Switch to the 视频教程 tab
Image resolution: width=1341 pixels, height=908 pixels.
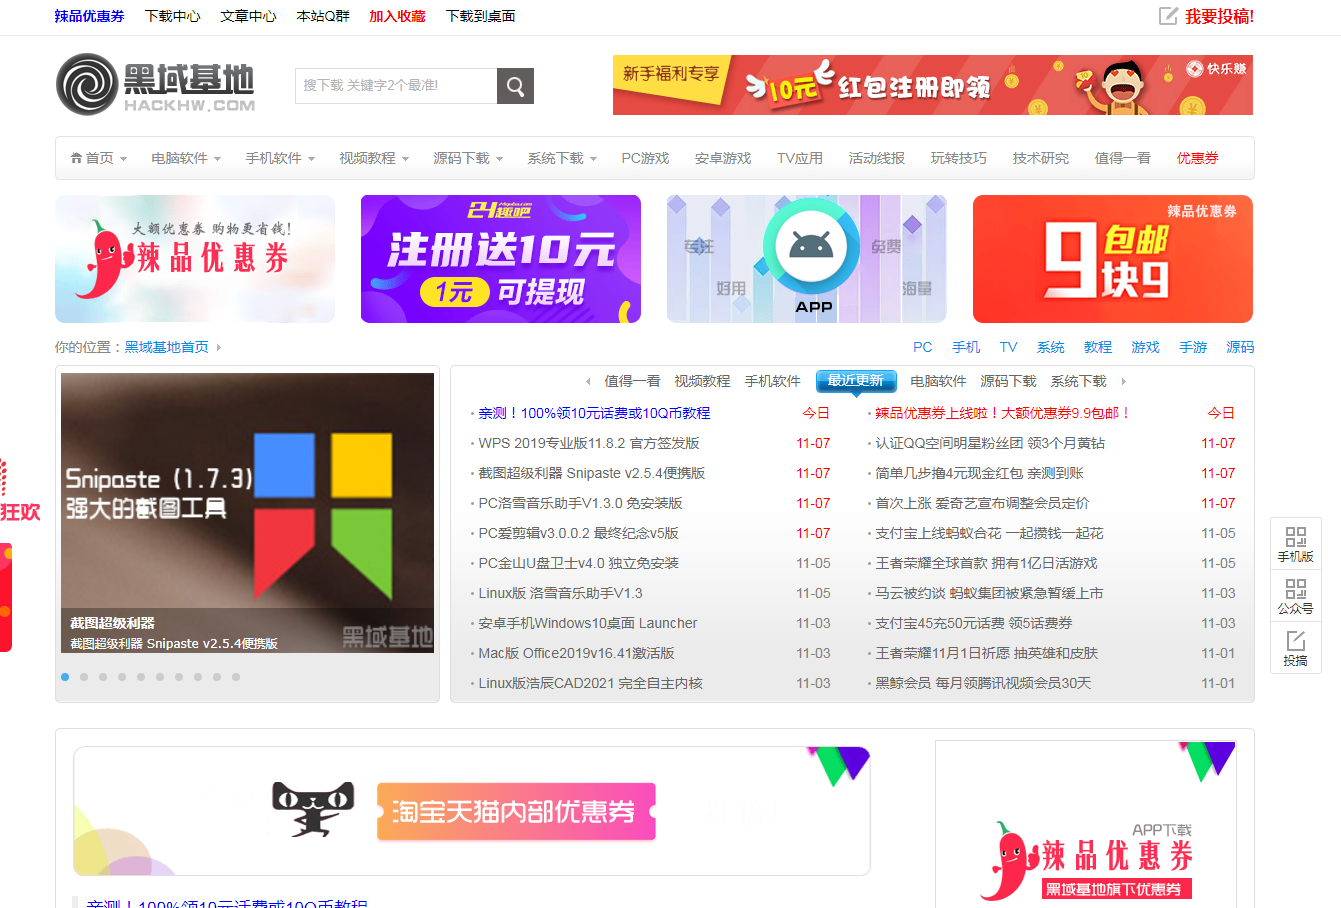point(702,381)
